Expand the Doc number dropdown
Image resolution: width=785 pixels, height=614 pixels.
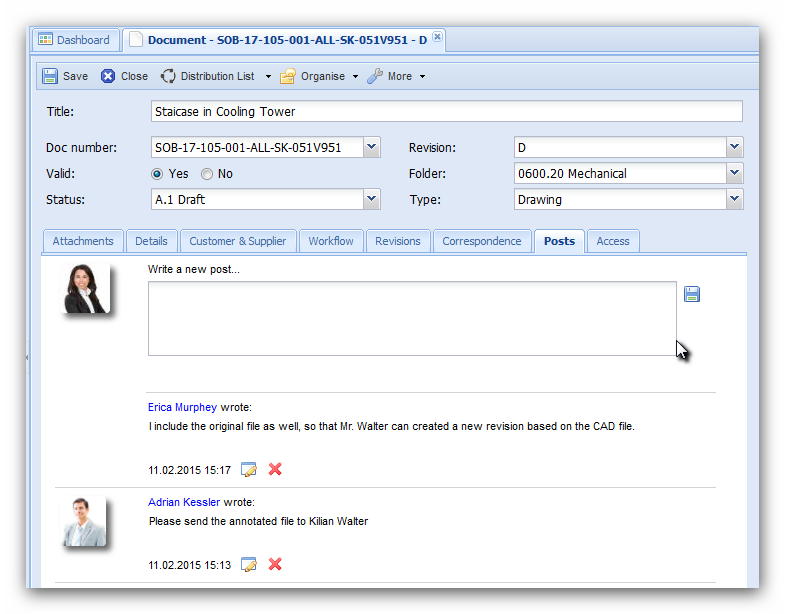pos(371,148)
